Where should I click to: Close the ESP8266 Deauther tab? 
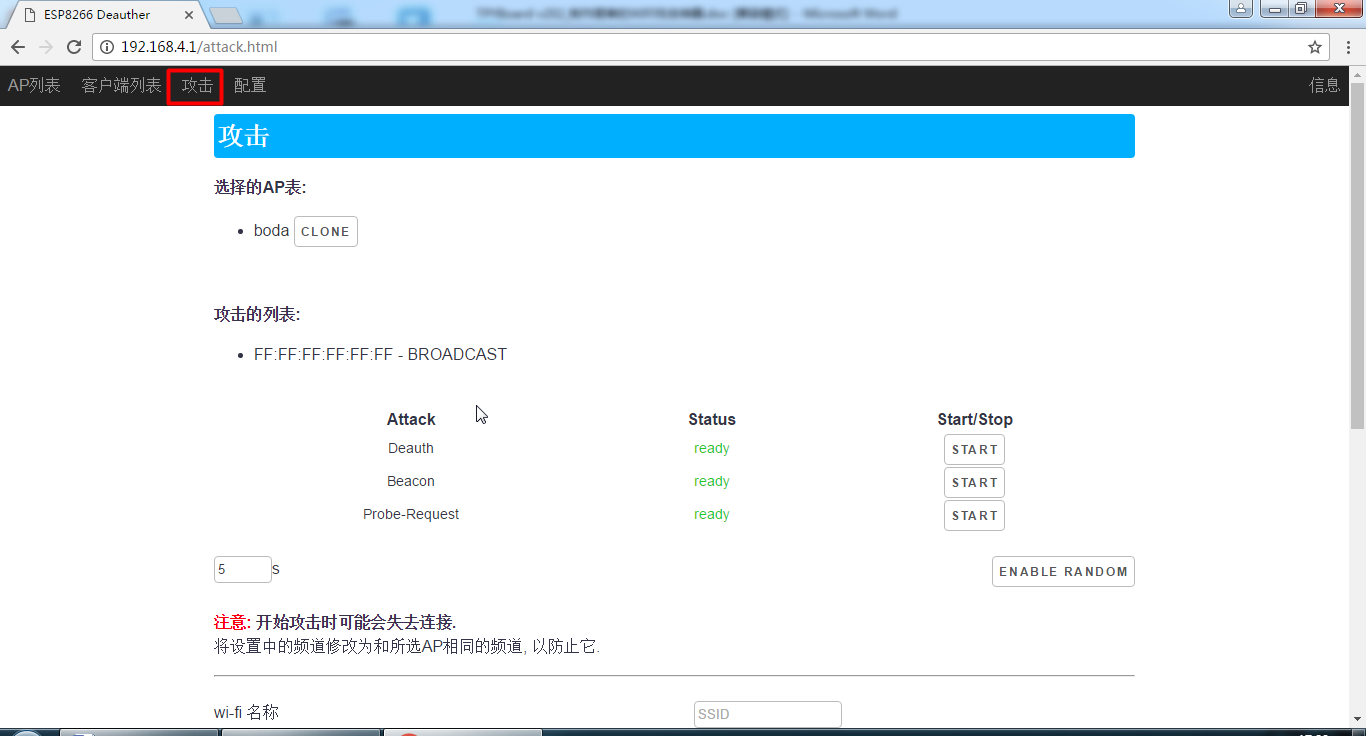(x=189, y=15)
